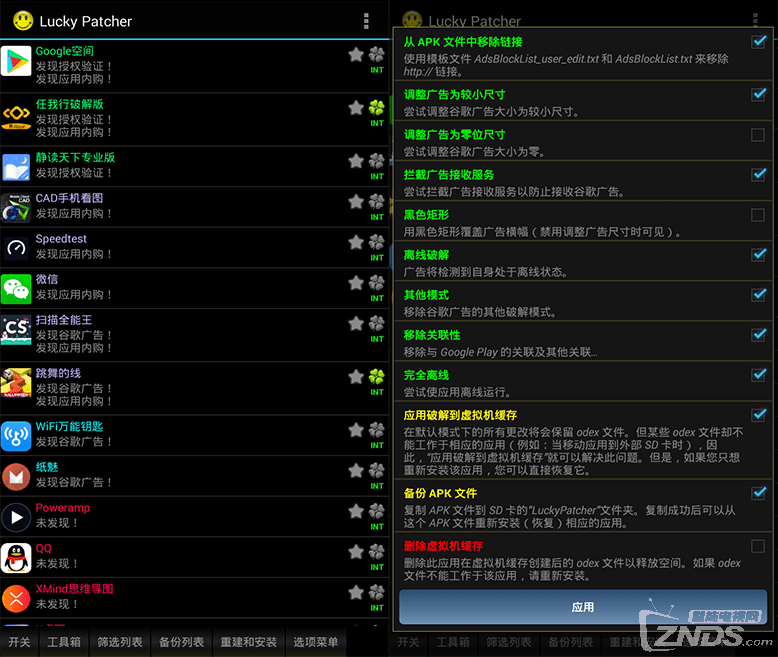Image resolution: width=778 pixels, height=657 pixels.
Task: Open the 选项菜单 tab
Action: pyautogui.click(x=316, y=642)
